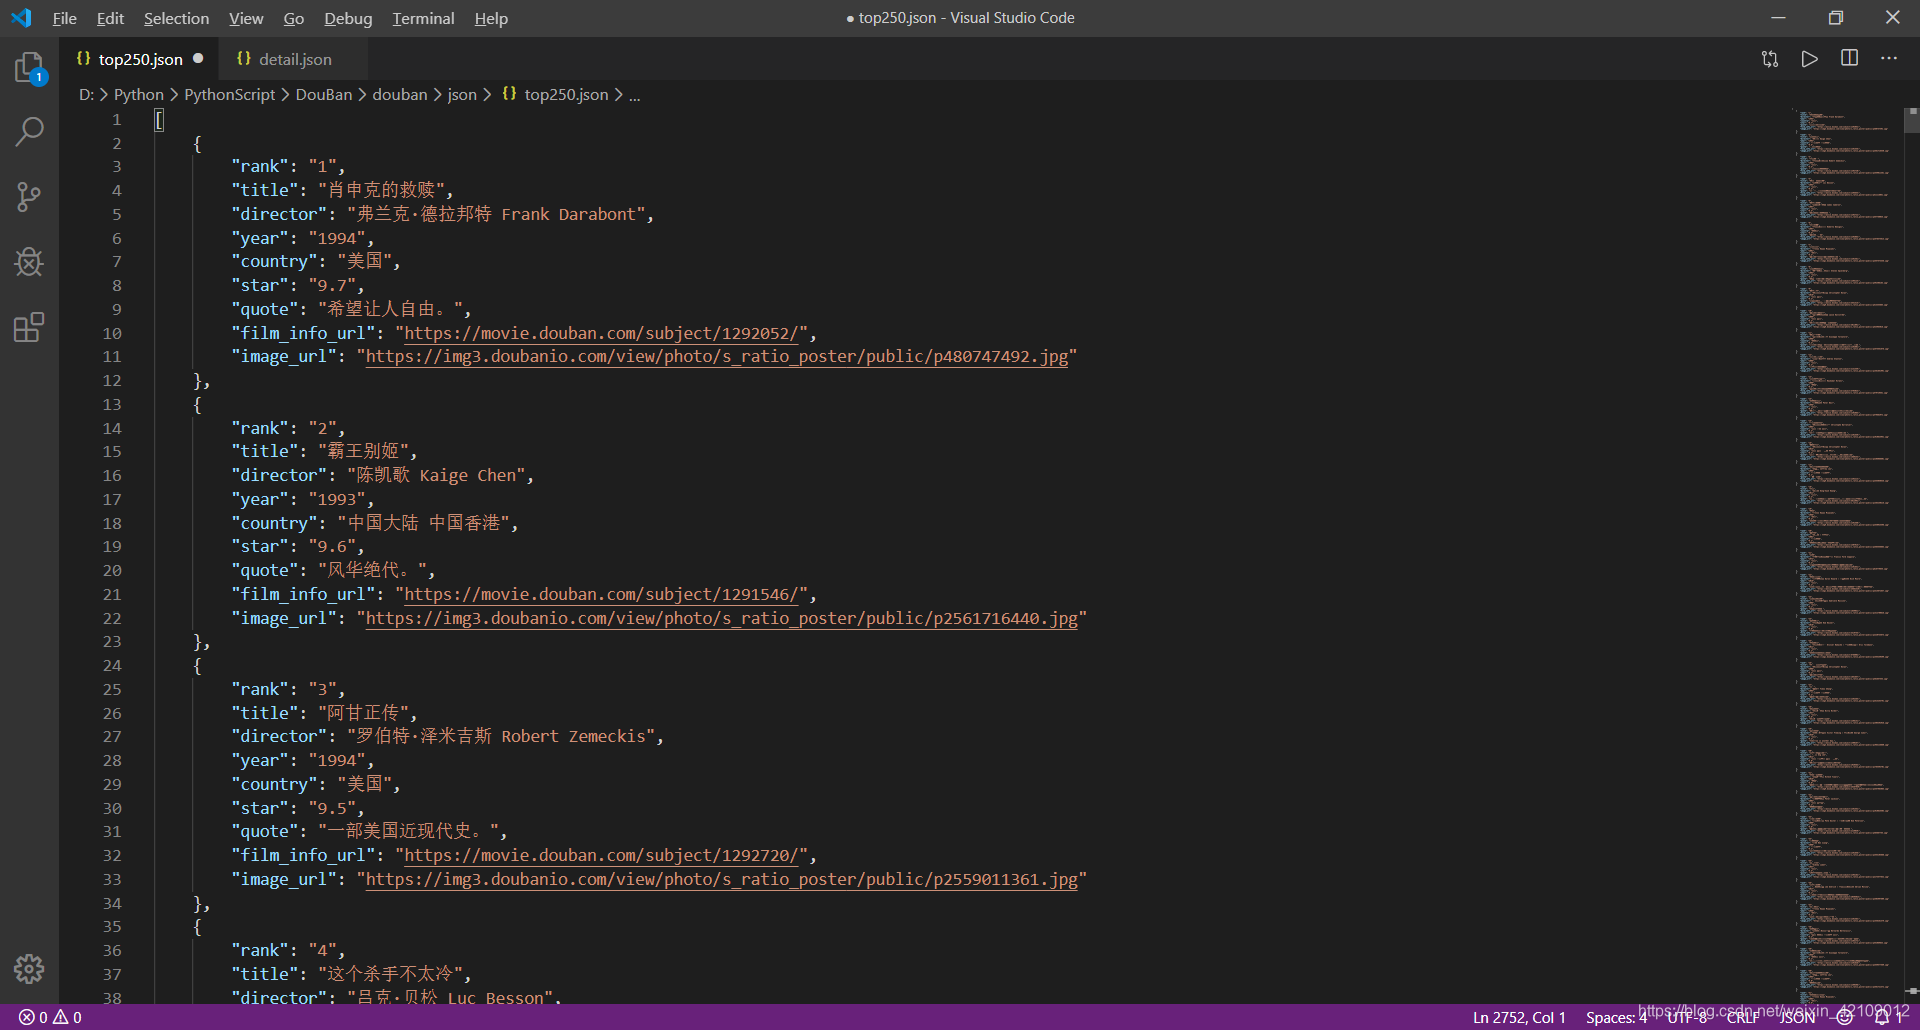Open the Source Control view
The image size is (1920, 1030).
pos(29,197)
